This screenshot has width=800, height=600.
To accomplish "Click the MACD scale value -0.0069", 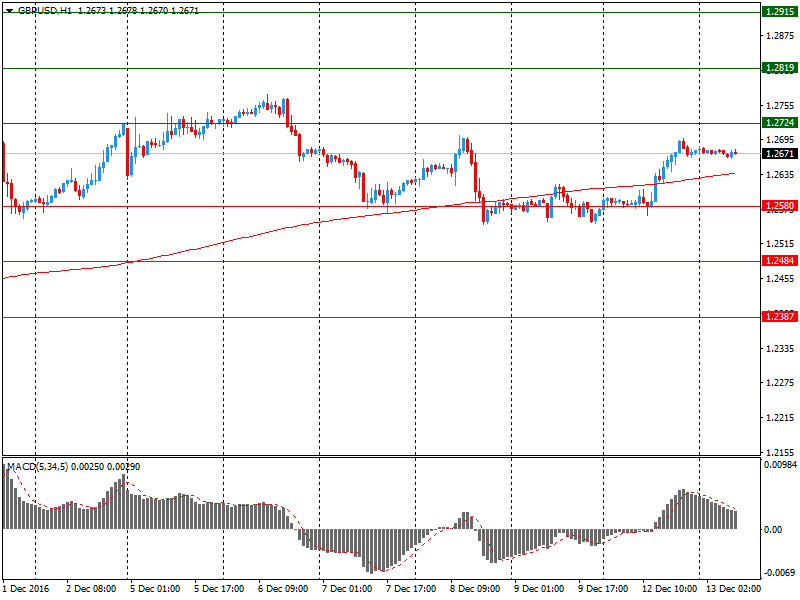I will [x=779, y=572].
